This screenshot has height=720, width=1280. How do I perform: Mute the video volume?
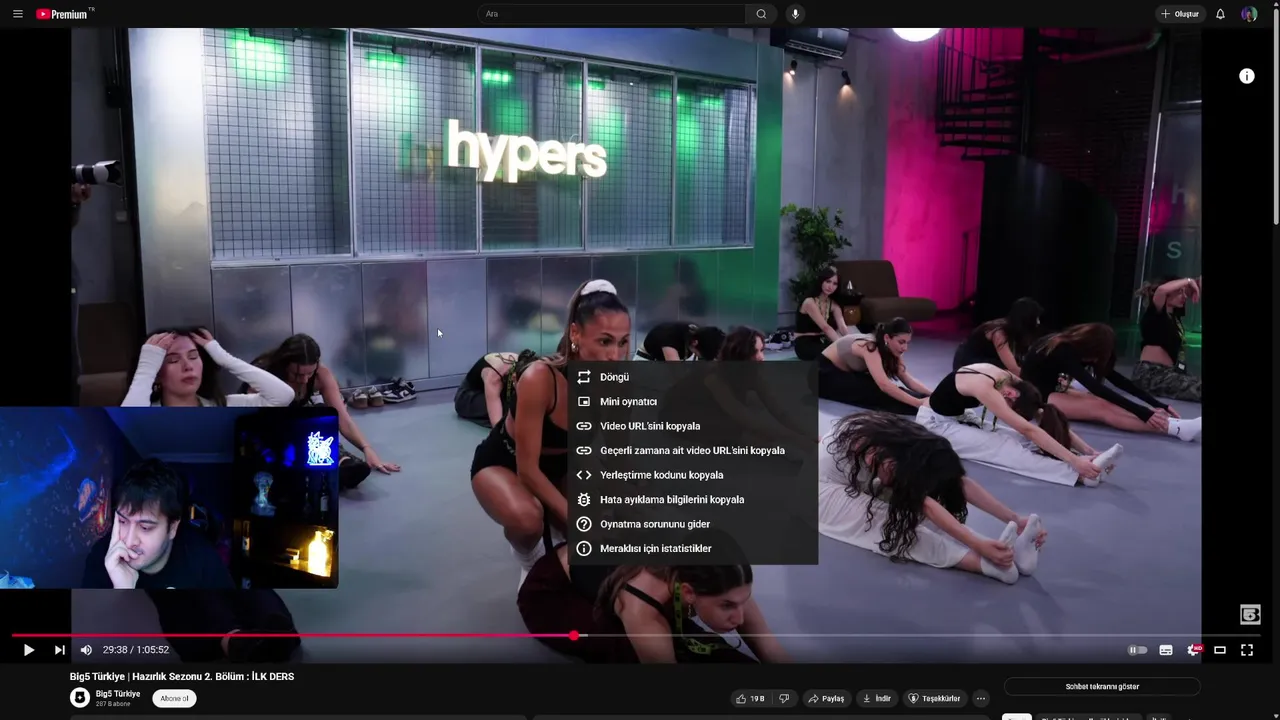[86, 650]
